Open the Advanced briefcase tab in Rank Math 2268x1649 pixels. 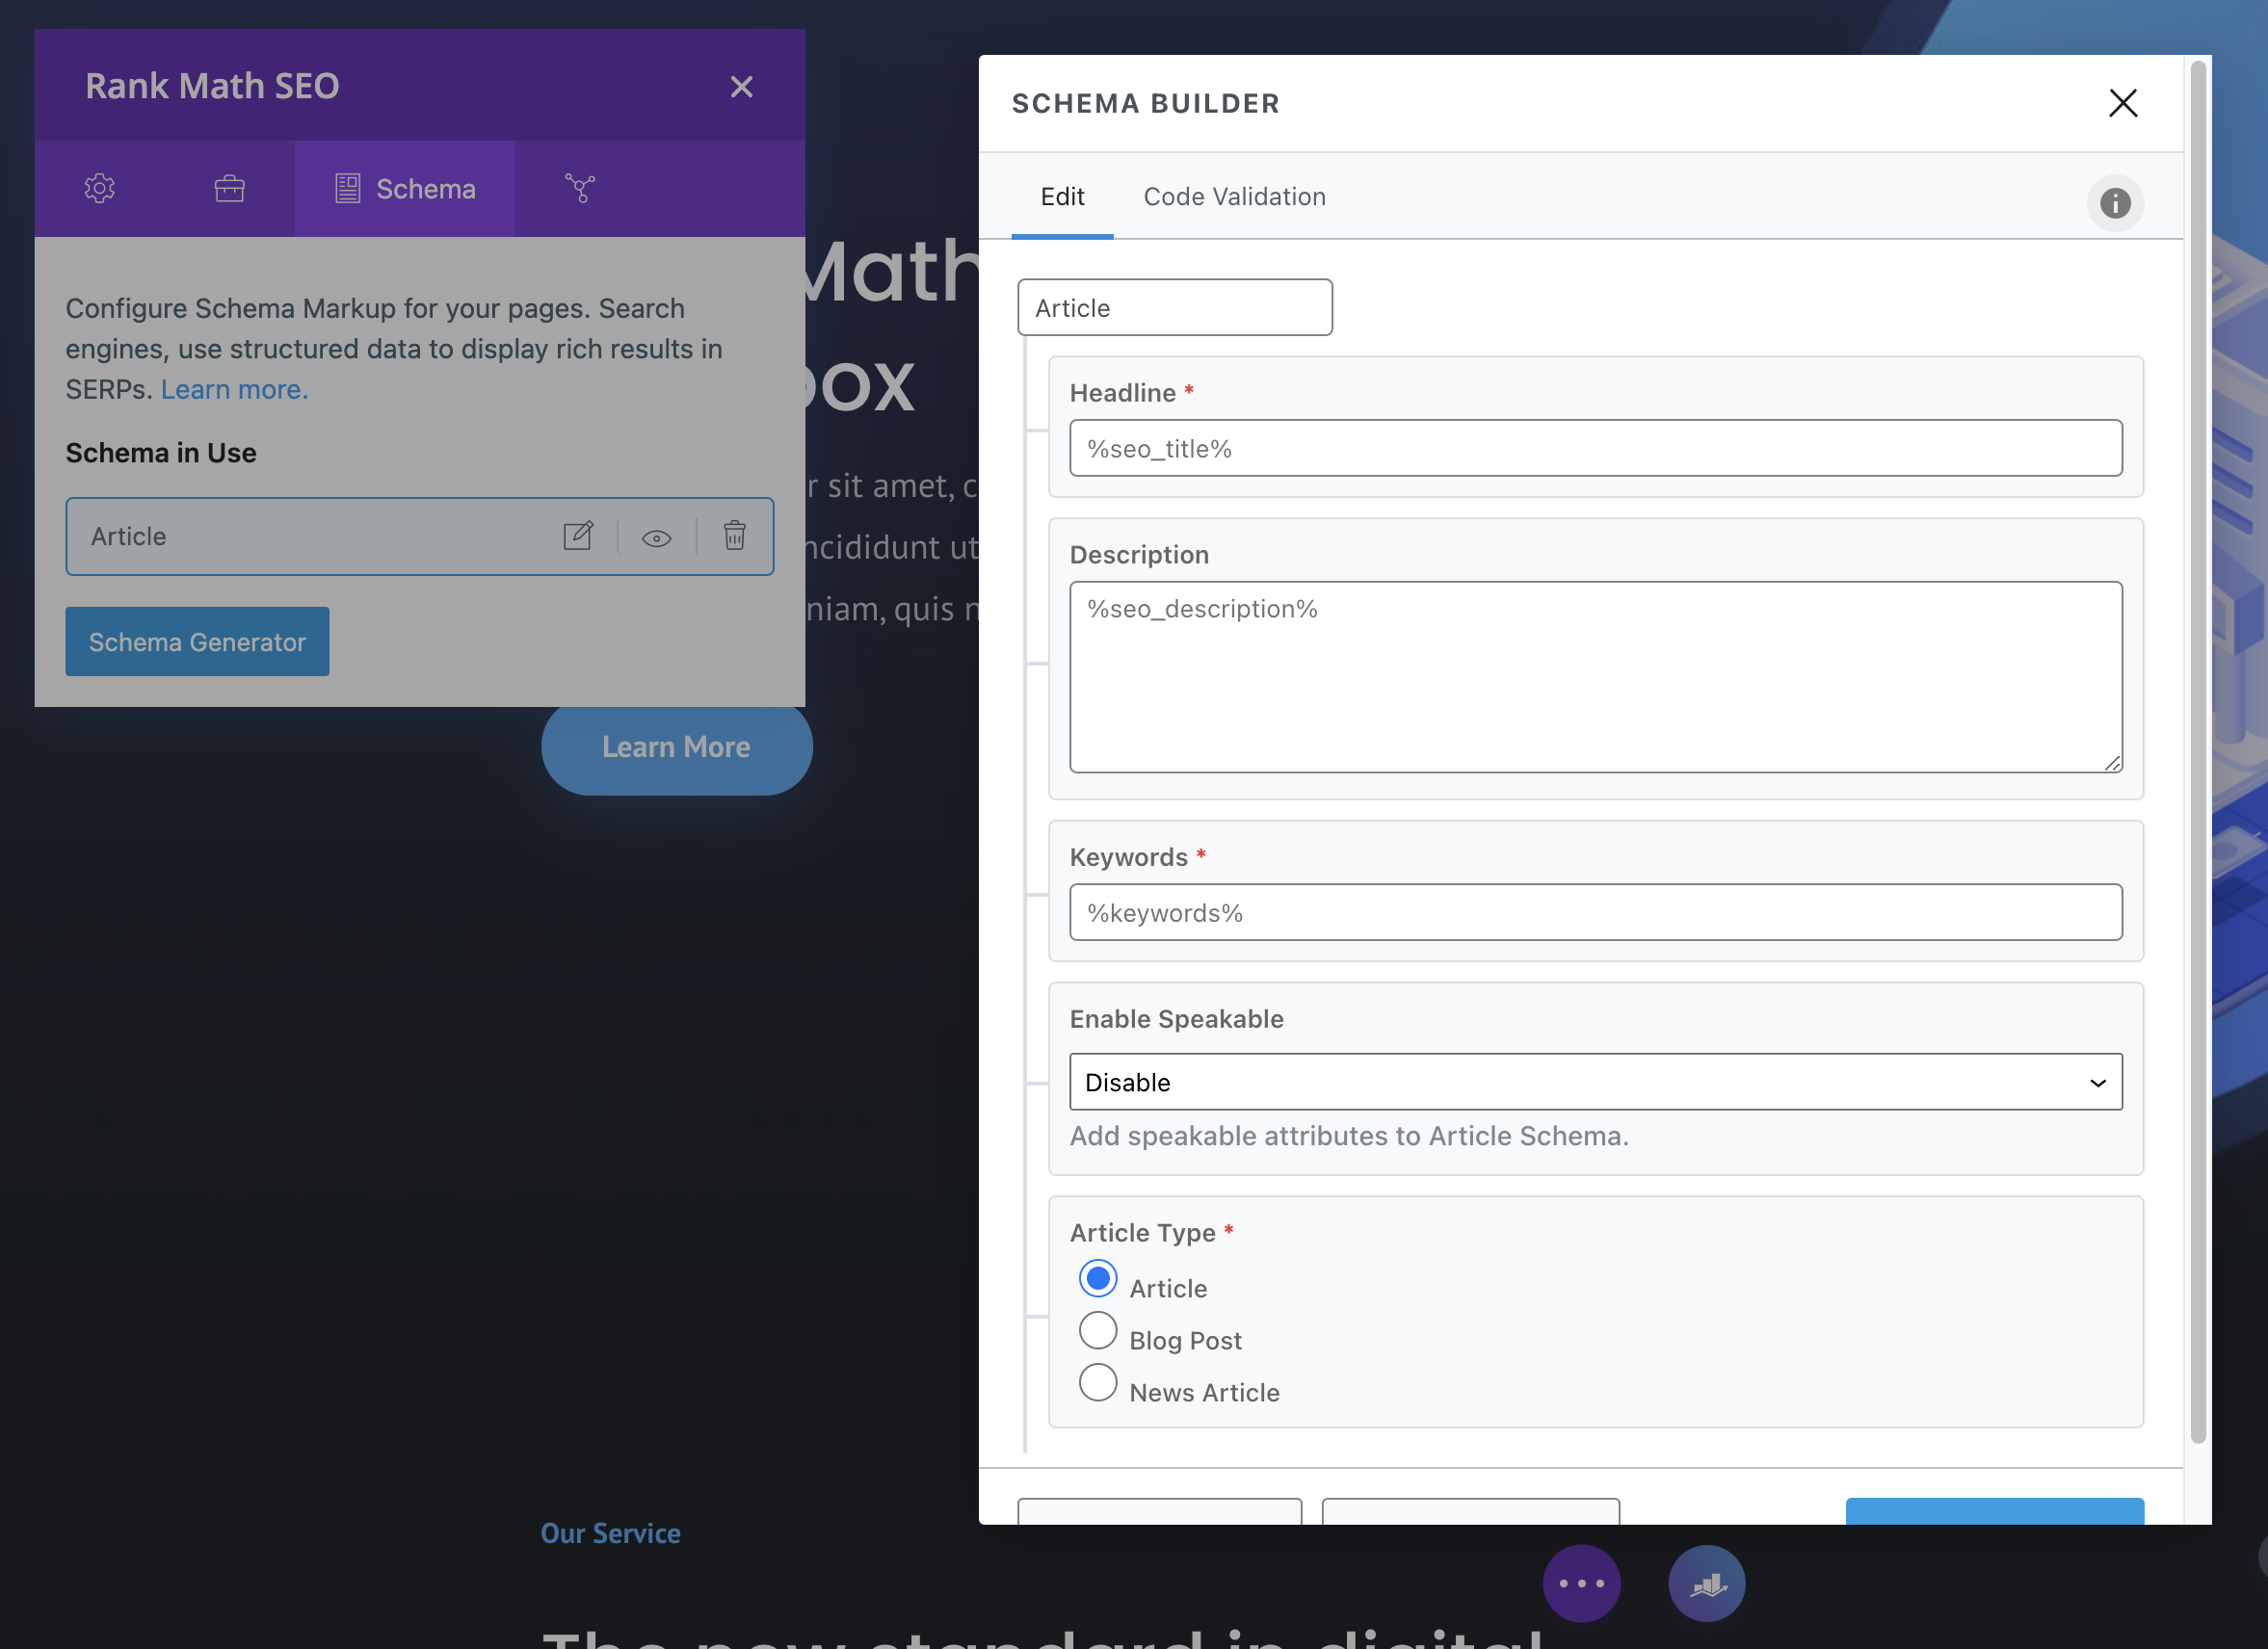pyautogui.click(x=229, y=188)
